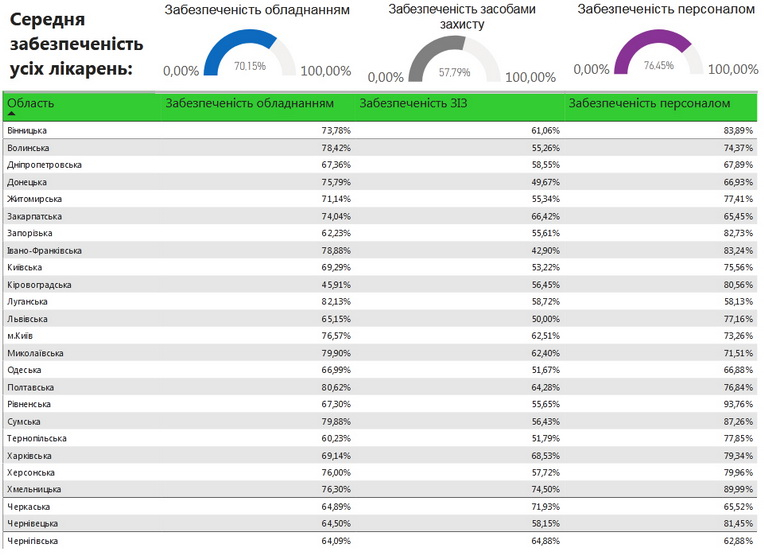Click the 57,79% protective gear gauge value
The height and width of the screenshot is (560, 764).
click(x=455, y=73)
